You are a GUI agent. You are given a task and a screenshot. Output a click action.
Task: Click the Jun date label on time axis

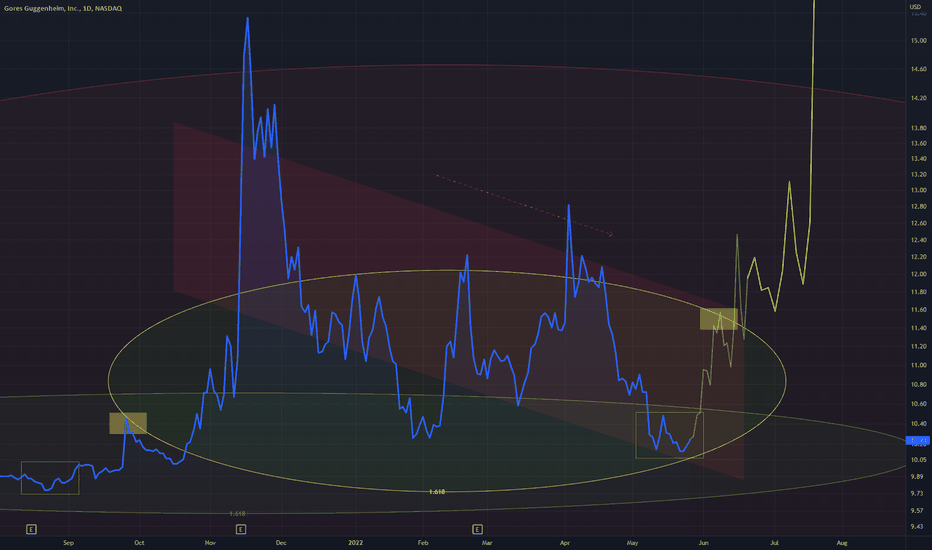pos(703,542)
